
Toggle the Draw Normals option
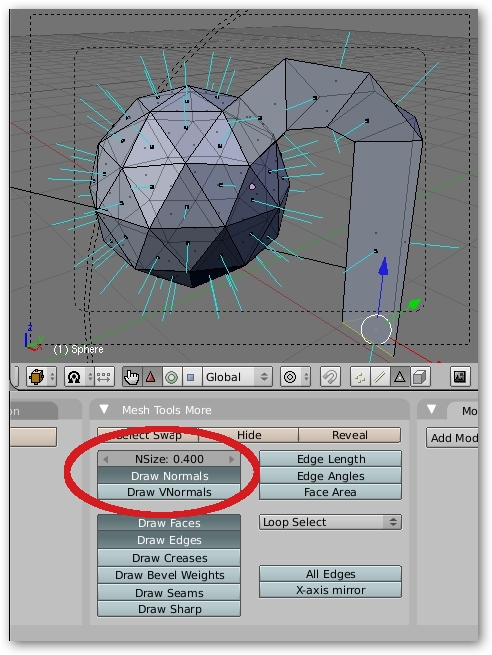click(x=169, y=476)
